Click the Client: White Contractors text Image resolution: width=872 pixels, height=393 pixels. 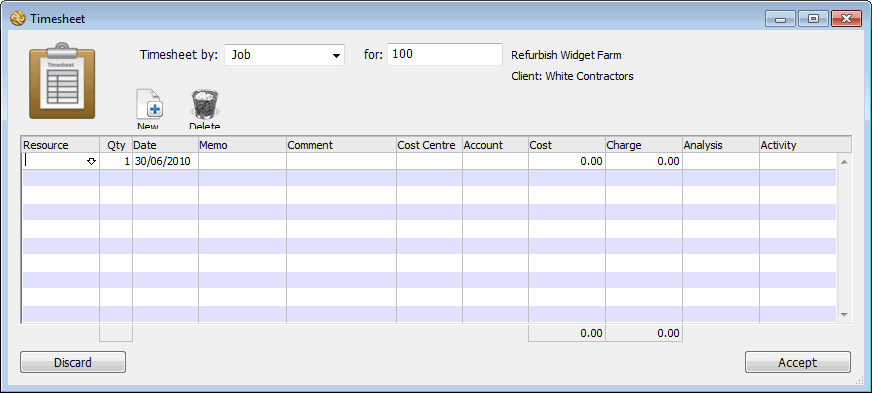(572, 76)
